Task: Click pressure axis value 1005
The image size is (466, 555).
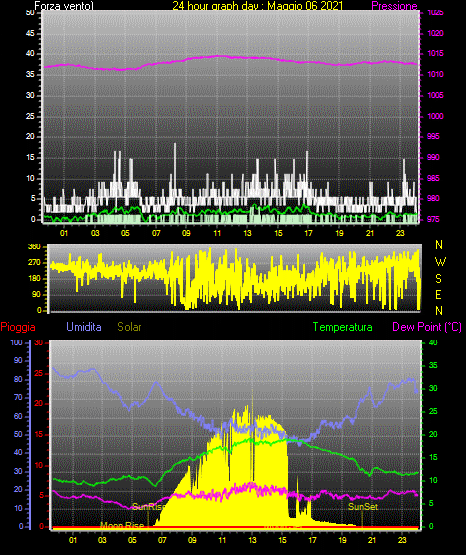Action: click(x=435, y=95)
